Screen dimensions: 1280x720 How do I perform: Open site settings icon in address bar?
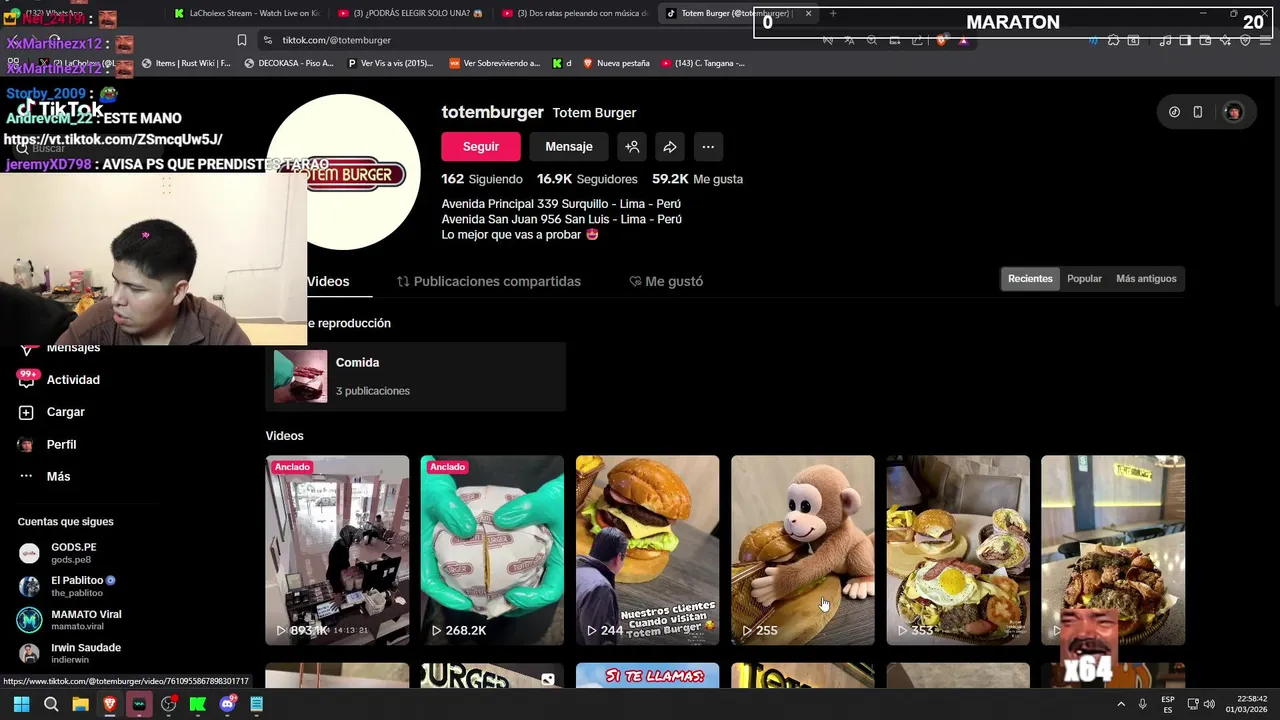267,40
